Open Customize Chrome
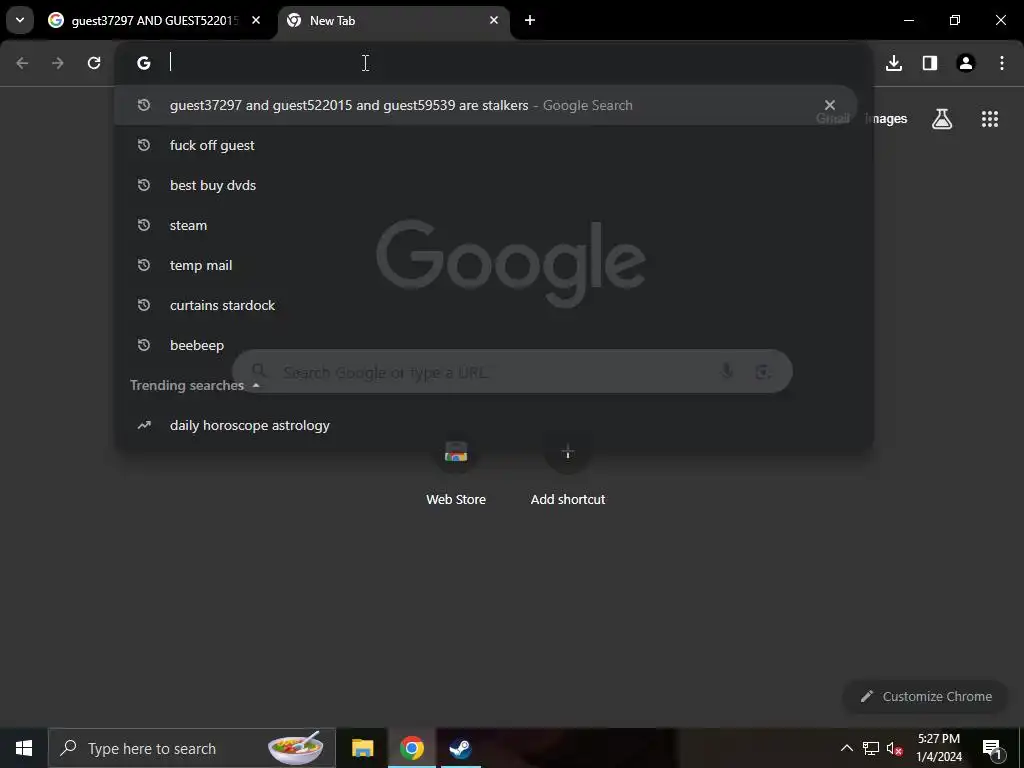This screenshot has width=1024, height=768. [926, 696]
